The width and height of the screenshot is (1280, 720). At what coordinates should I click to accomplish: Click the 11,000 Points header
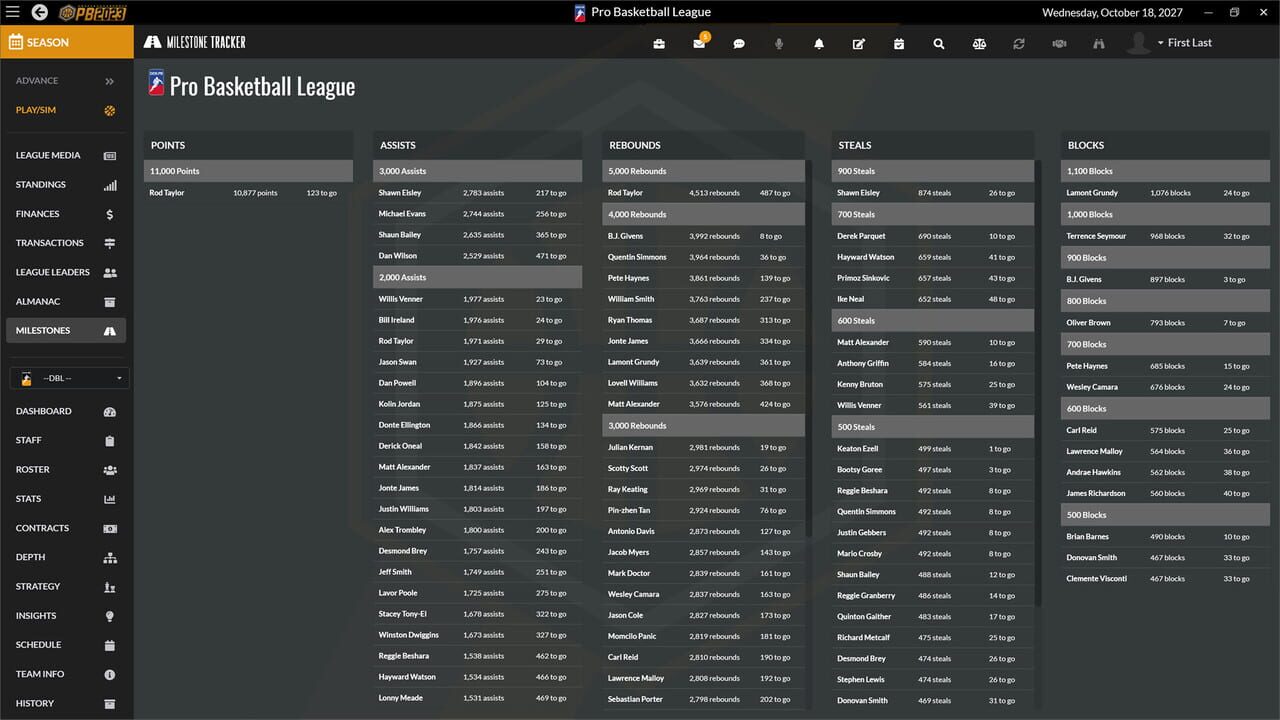coord(248,171)
